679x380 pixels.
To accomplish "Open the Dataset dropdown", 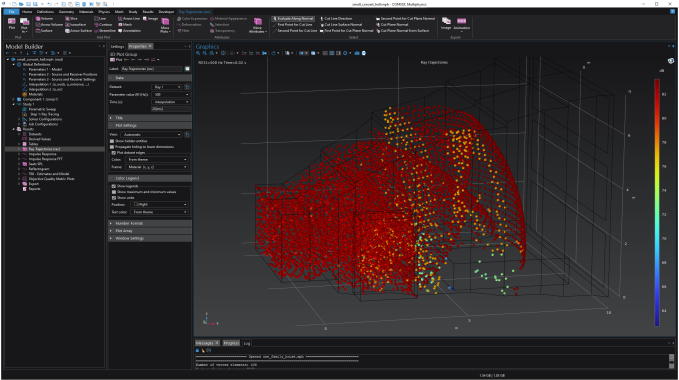I will coord(167,87).
